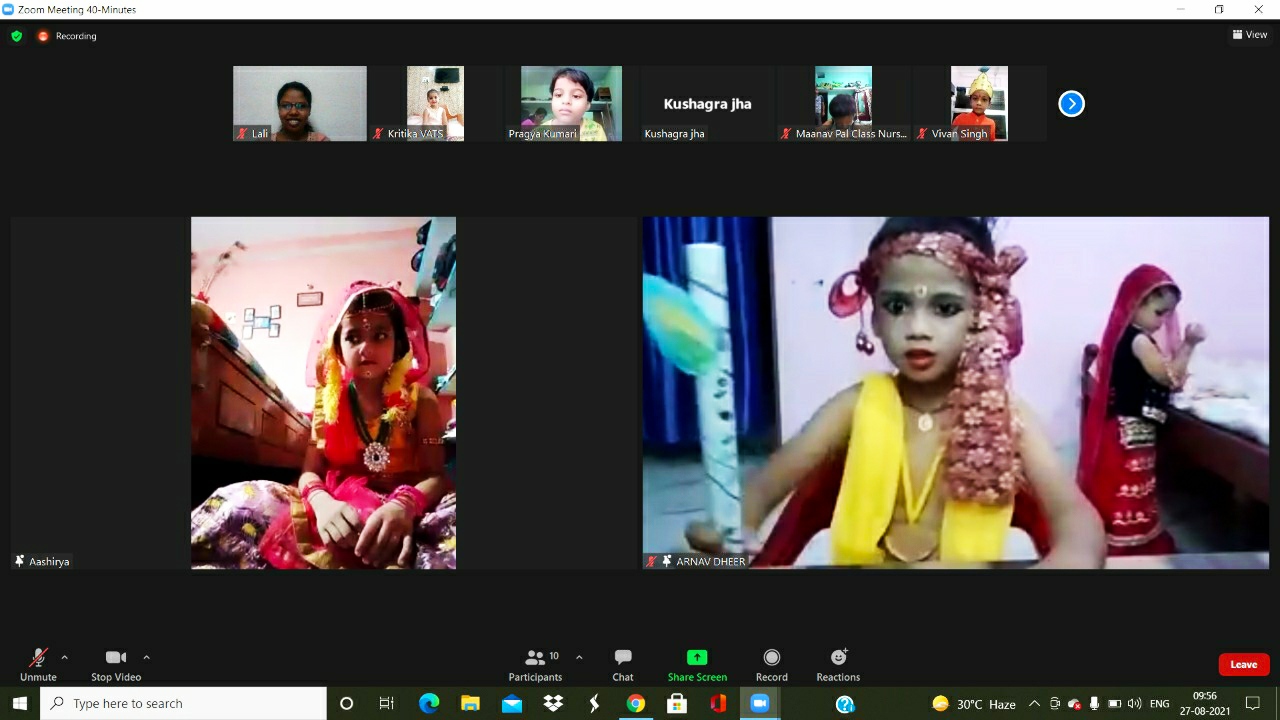
Task: Click the Unmute microphone icon
Action: coord(38,657)
